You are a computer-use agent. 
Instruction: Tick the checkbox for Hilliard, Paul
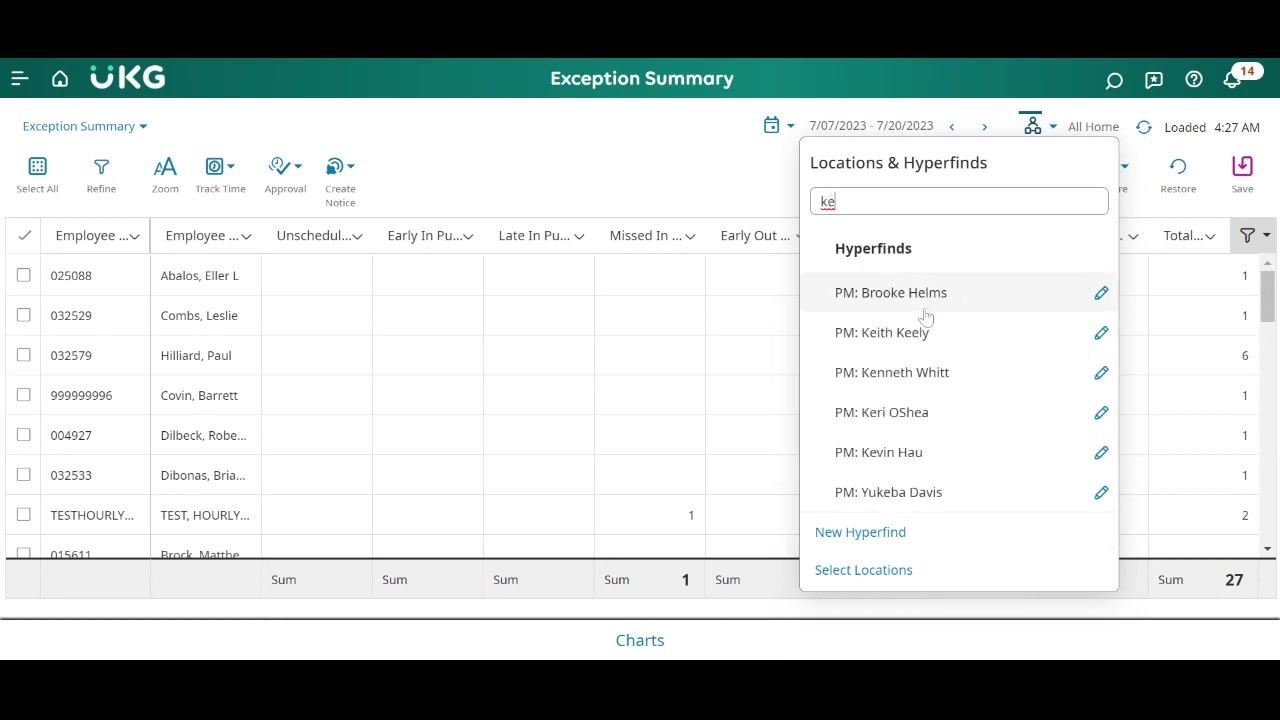(x=24, y=355)
